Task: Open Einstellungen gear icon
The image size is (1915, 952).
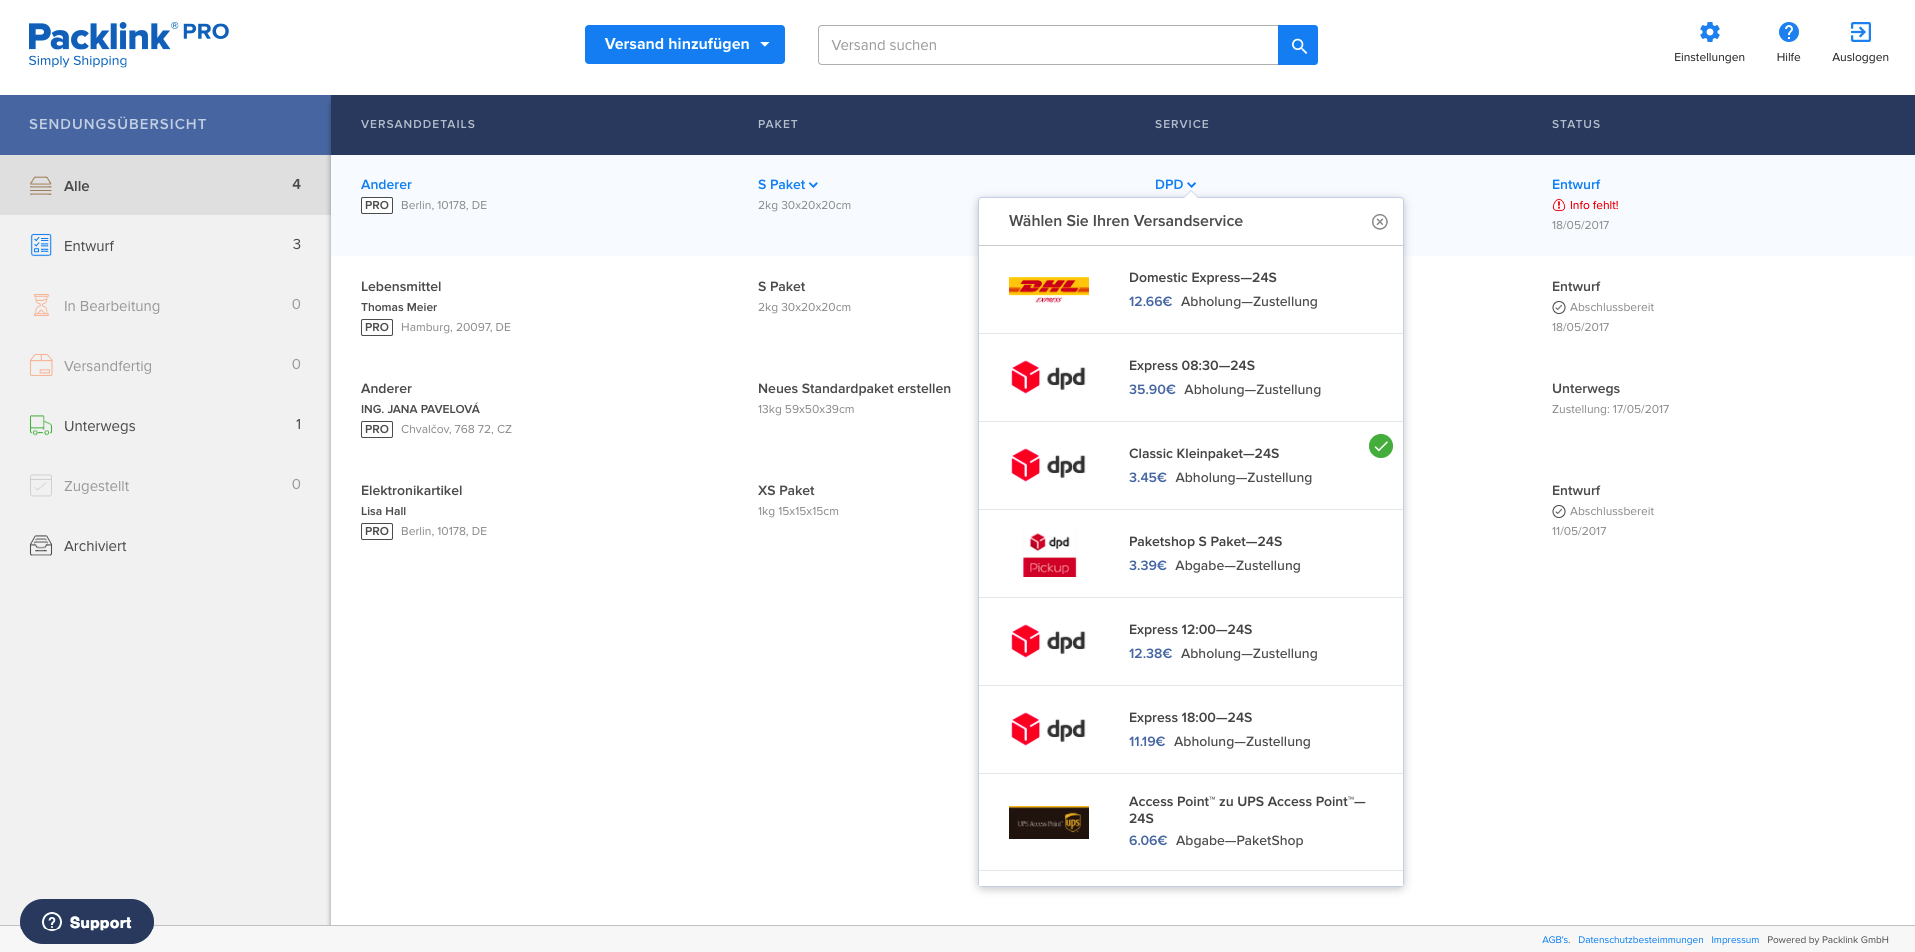Action: (1710, 33)
